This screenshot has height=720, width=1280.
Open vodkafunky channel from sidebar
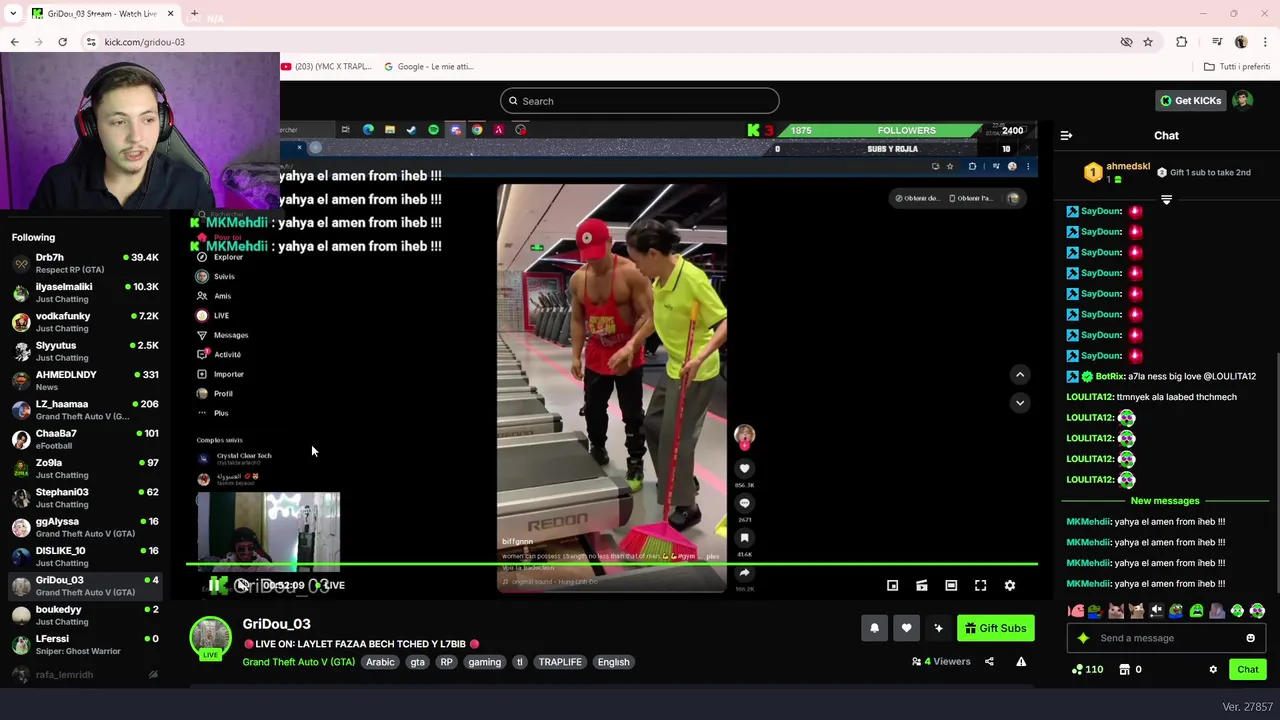tap(85, 322)
